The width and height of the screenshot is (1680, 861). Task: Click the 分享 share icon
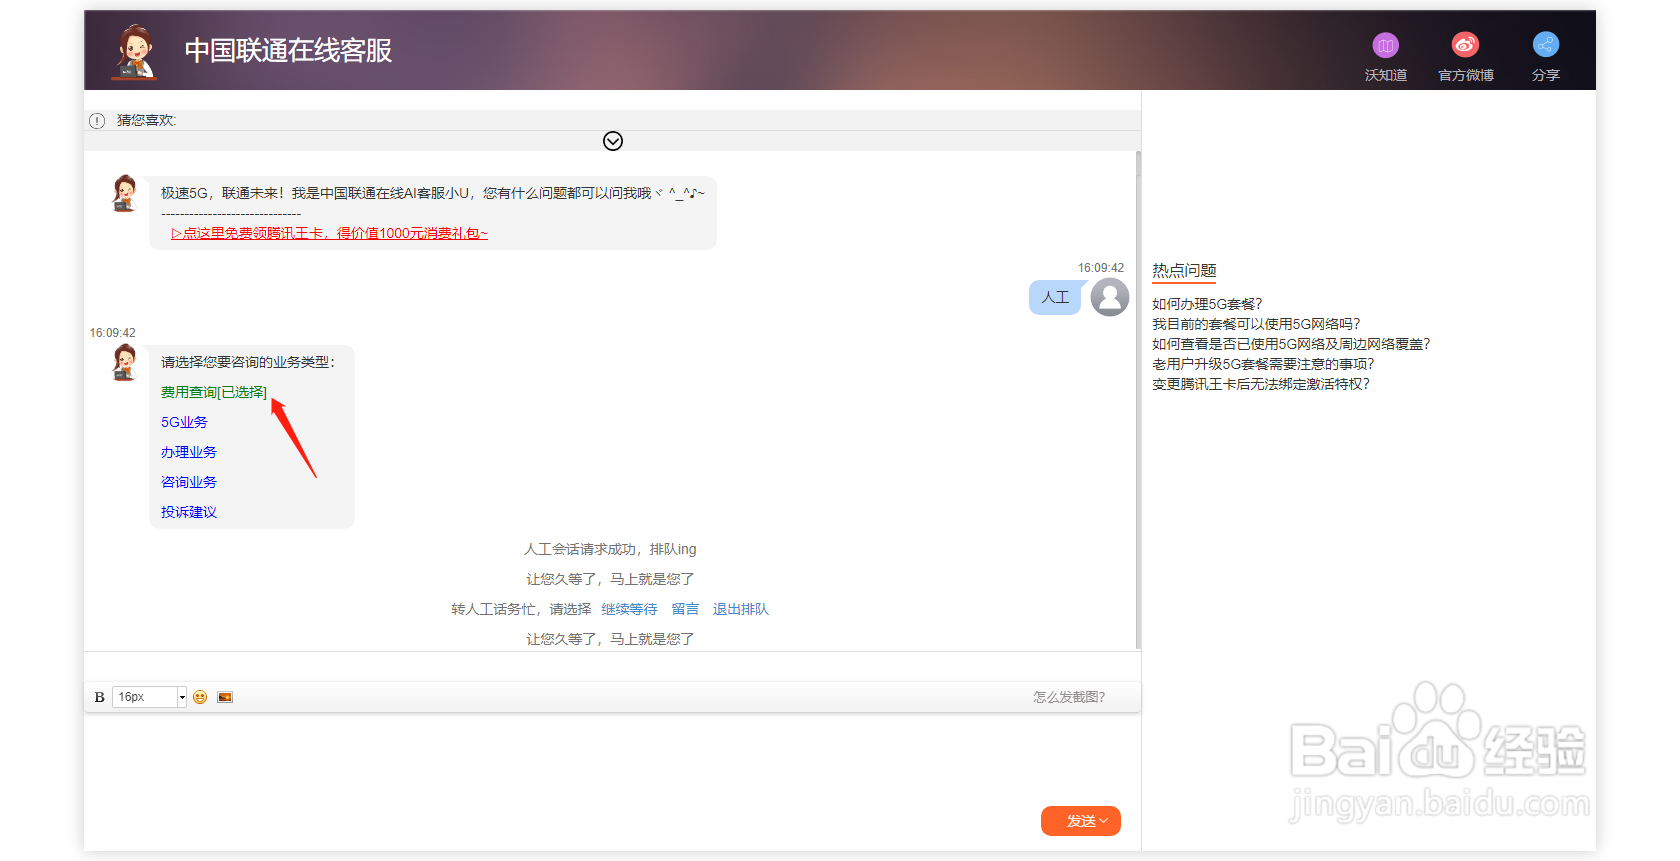1546,45
